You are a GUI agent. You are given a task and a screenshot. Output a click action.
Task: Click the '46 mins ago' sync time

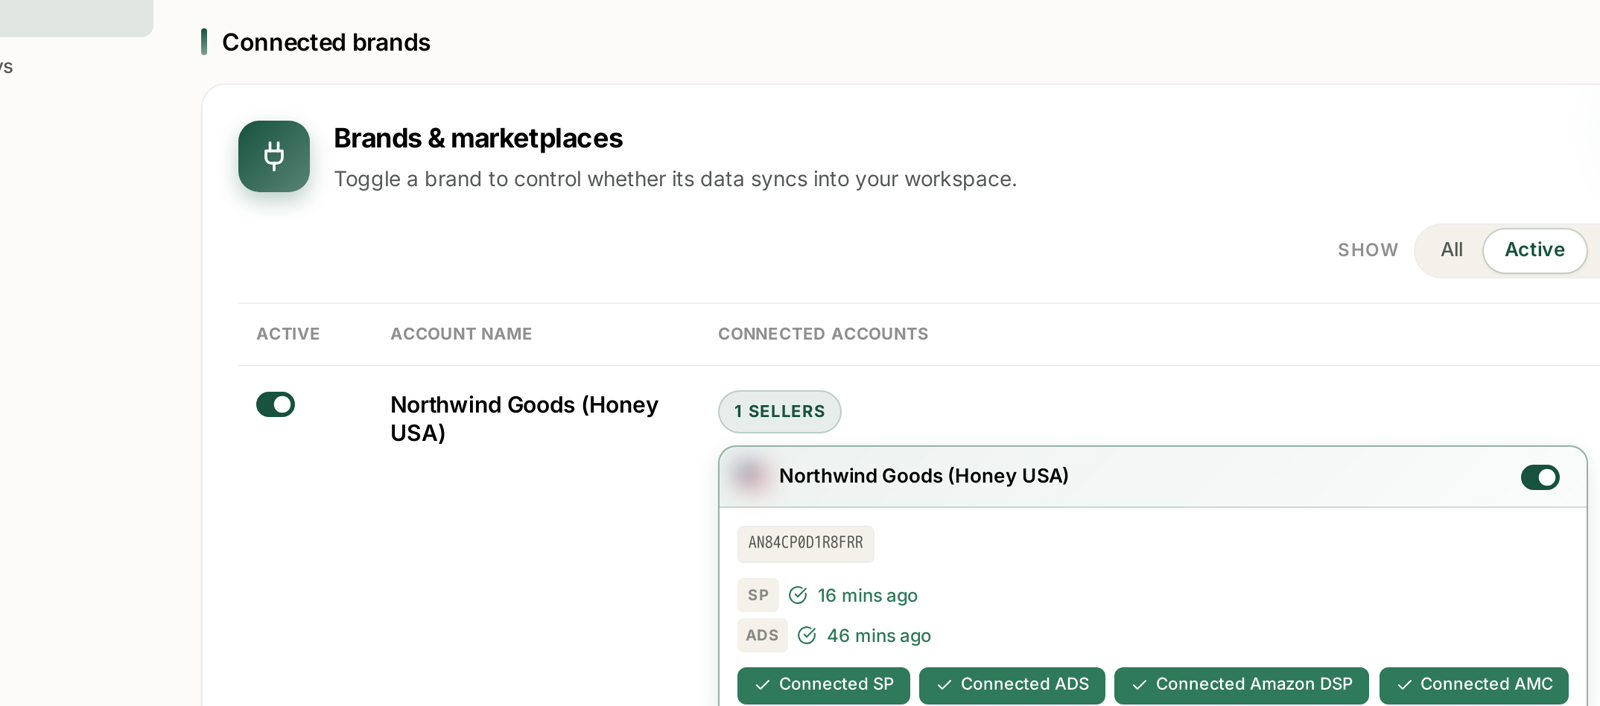tap(879, 636)
